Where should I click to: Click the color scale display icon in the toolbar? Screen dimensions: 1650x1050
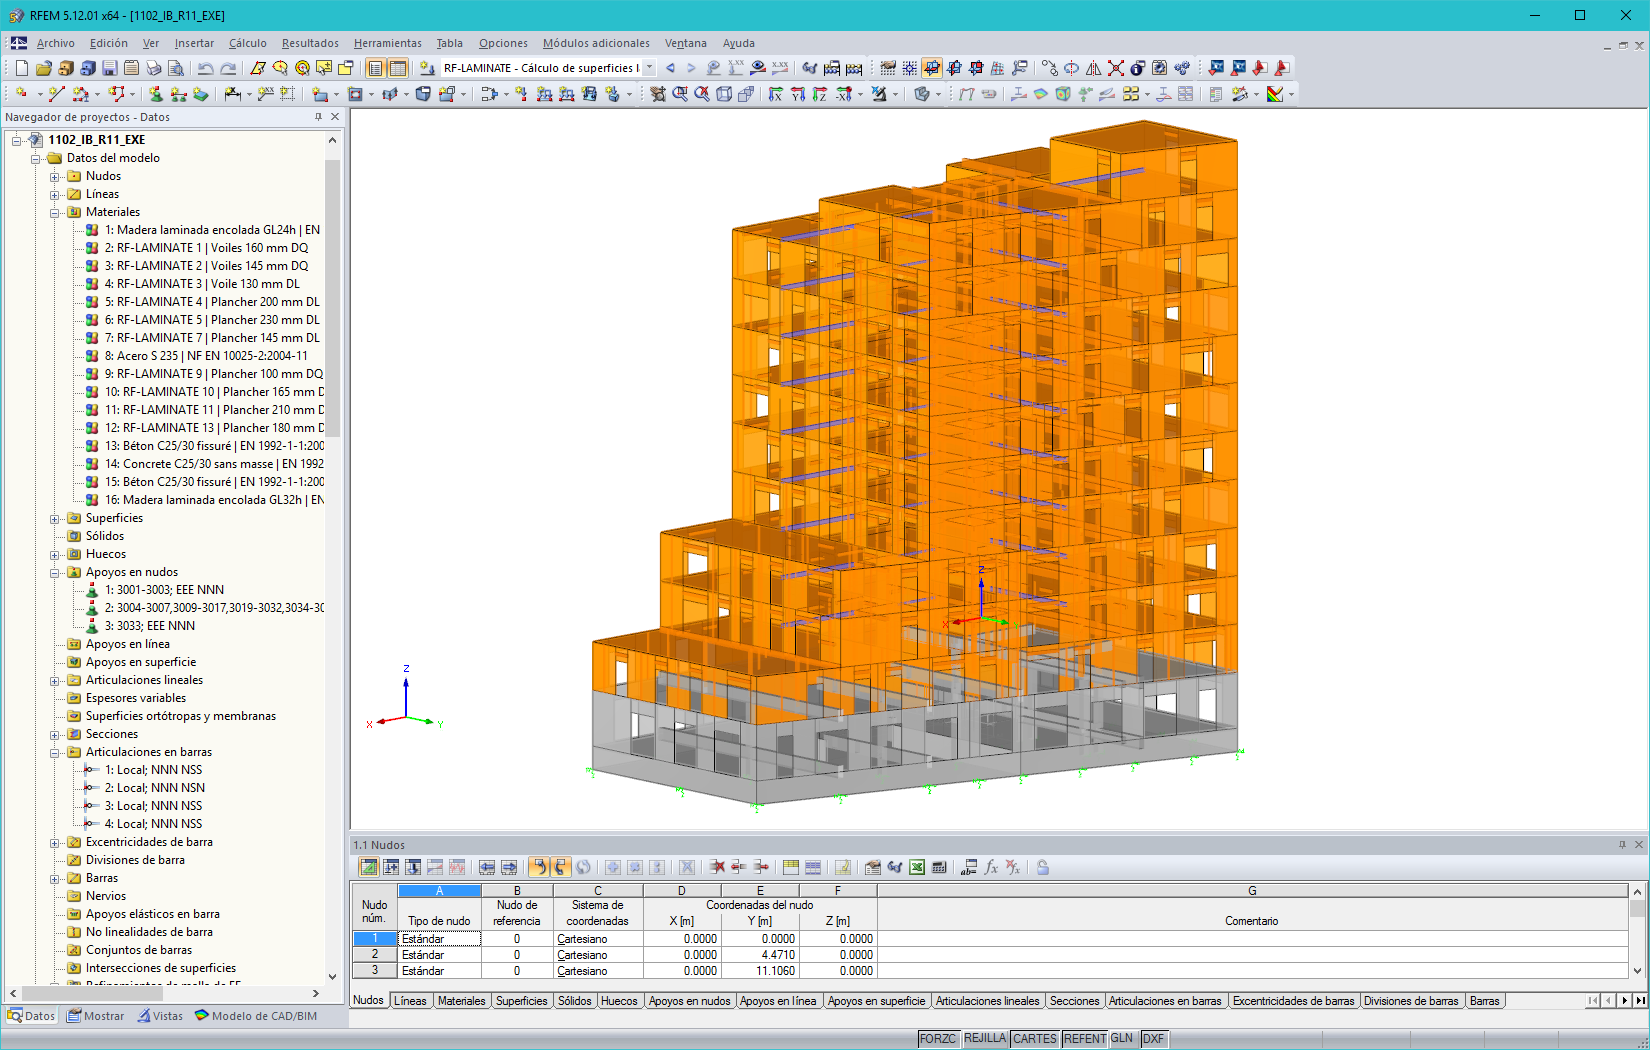[x=1276, y=95]
